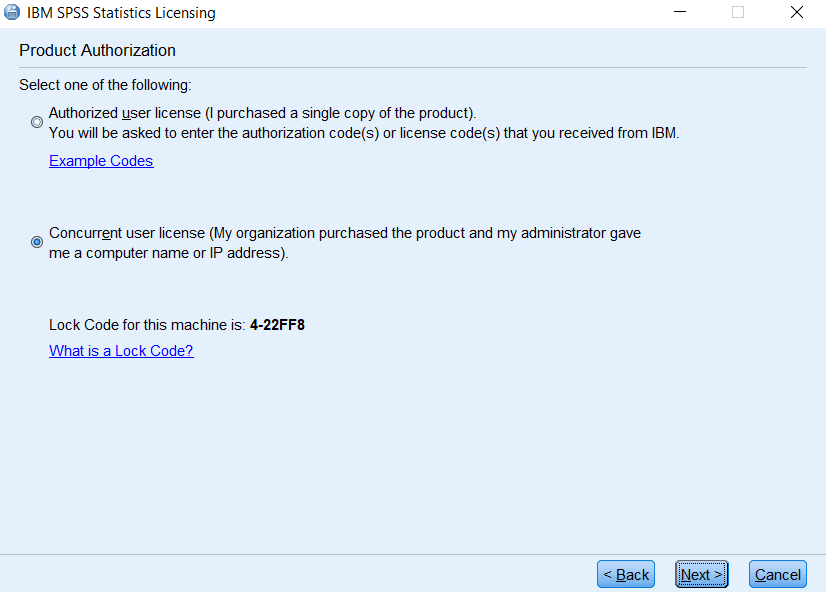Cancel the licensing wizard
Viewport: 826px width, 592px height.
pyautogui.click(x=778, y=574)
